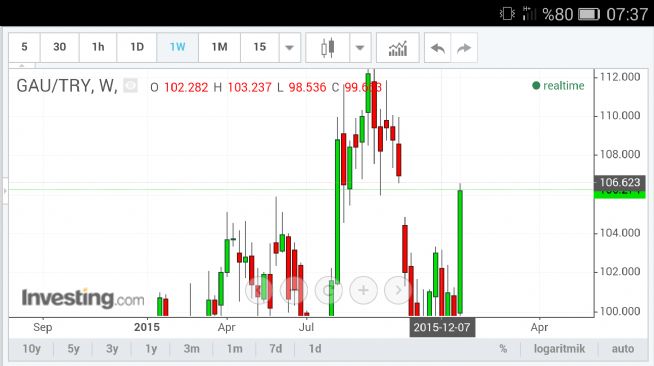Click the candlestick chart style icon
The width and height of the screenshot is (654, 366).
coord(327,48)
